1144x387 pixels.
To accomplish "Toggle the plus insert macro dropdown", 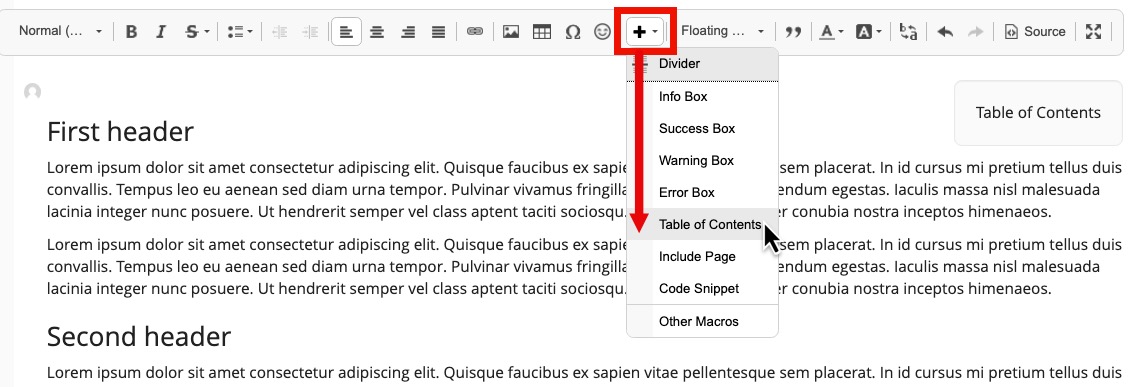I will pyautogui.click(x=645, y=32).
